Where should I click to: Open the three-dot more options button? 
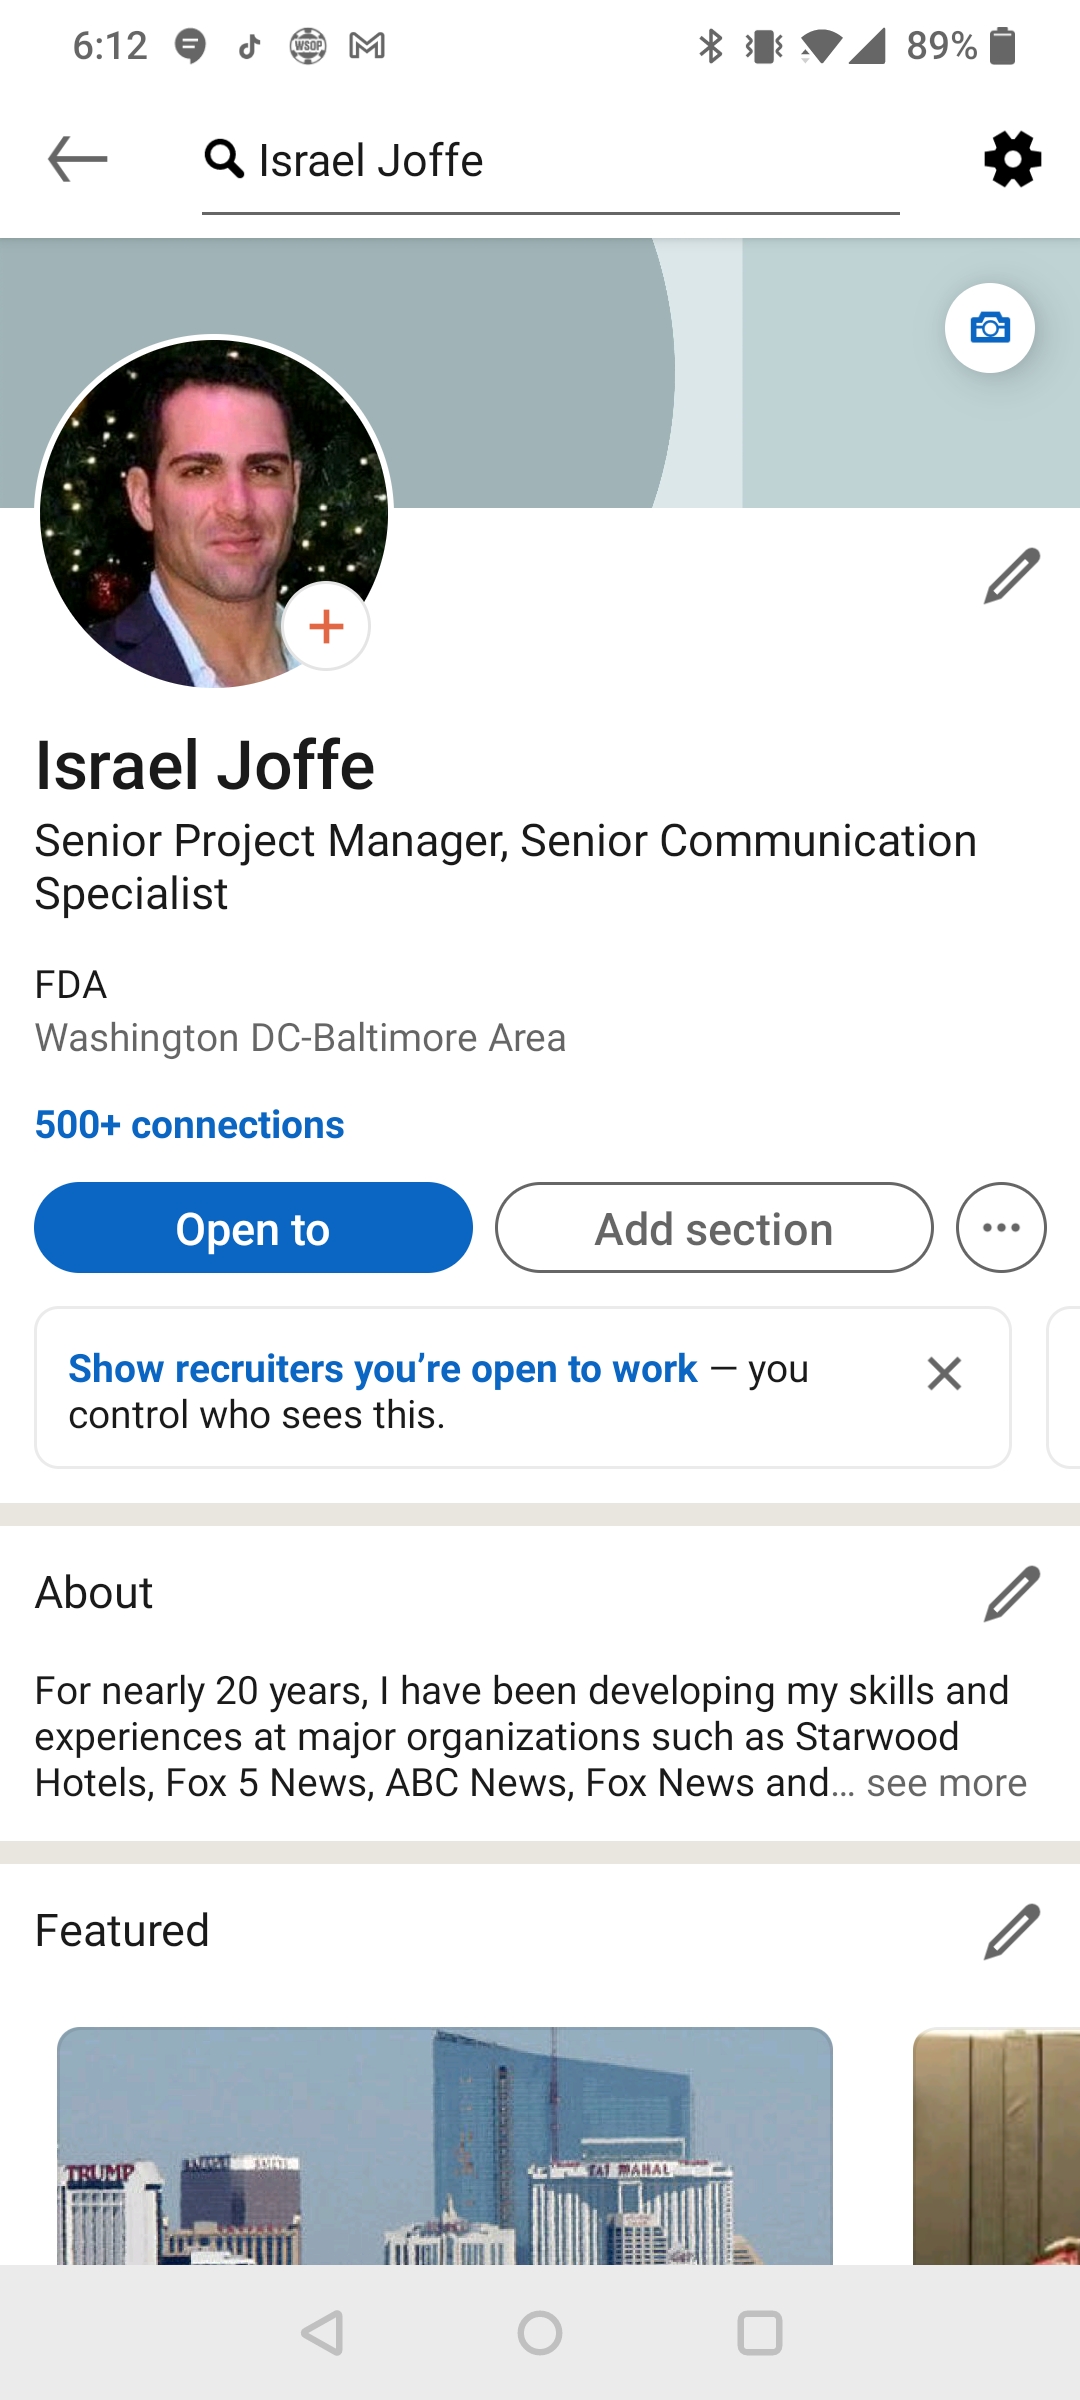[x=1001, y=1228]
